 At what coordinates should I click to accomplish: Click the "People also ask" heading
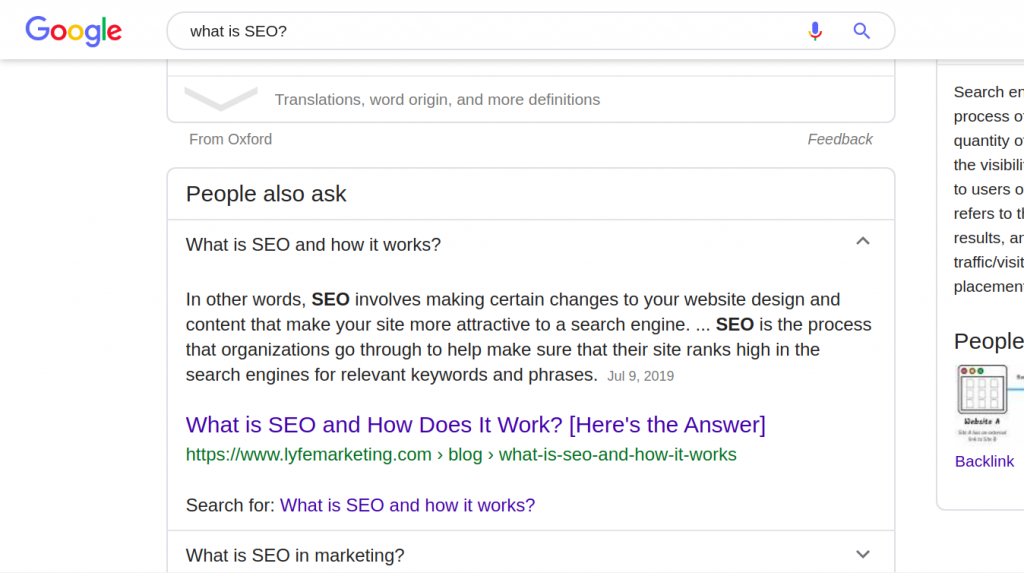tap(266, 194)
